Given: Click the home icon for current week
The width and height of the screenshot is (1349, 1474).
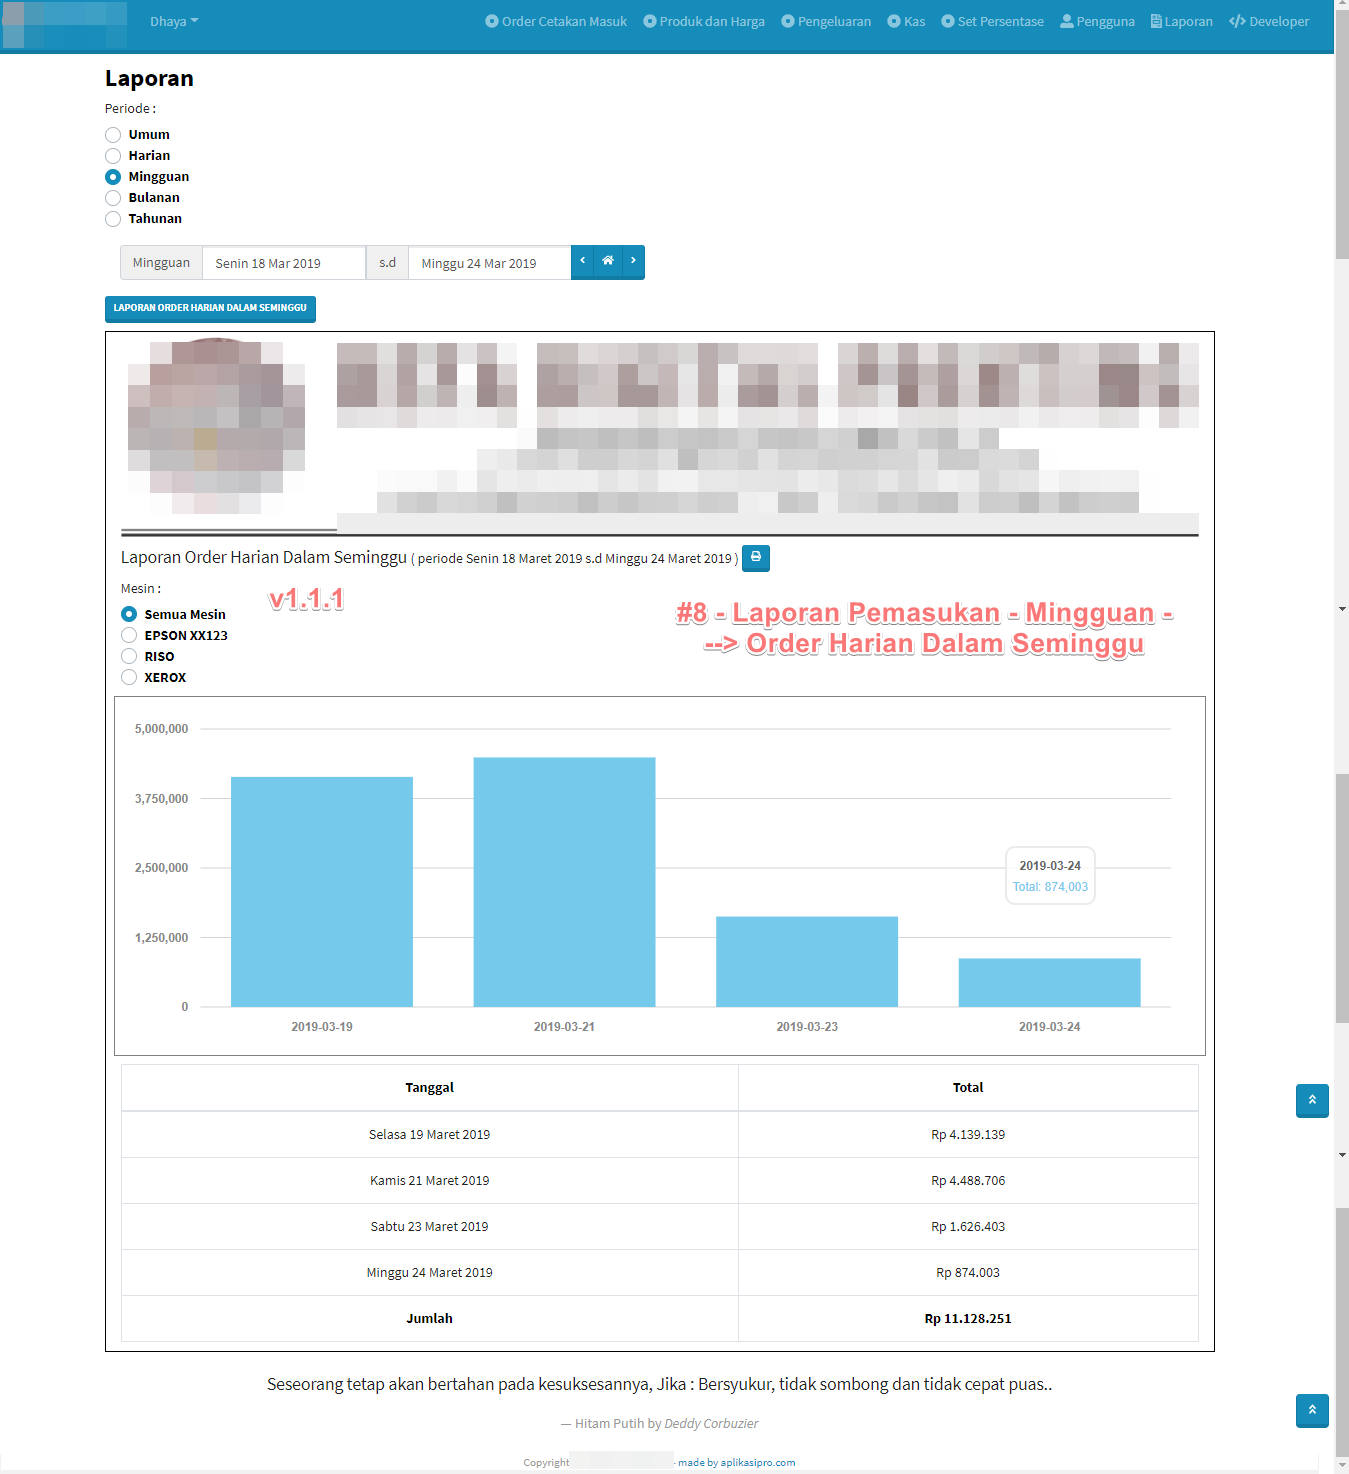Looking at the screenshot, I should pos(608,262).
